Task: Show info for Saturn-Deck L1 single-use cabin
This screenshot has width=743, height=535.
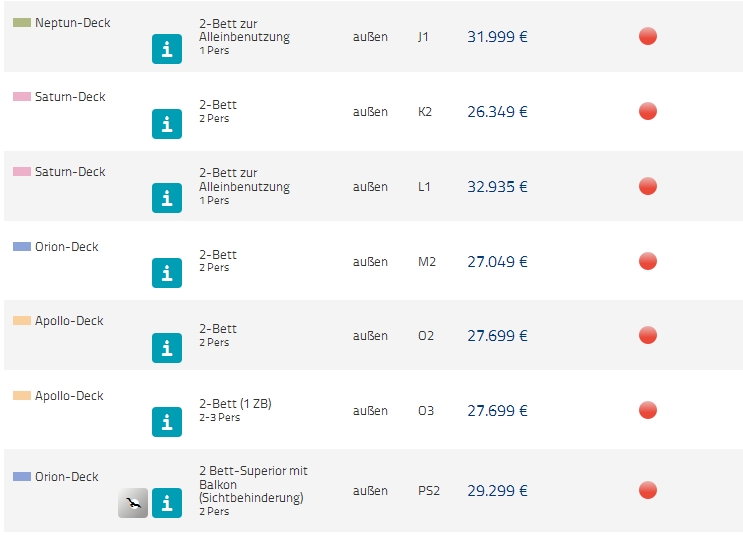Action: tap(167, 198)
